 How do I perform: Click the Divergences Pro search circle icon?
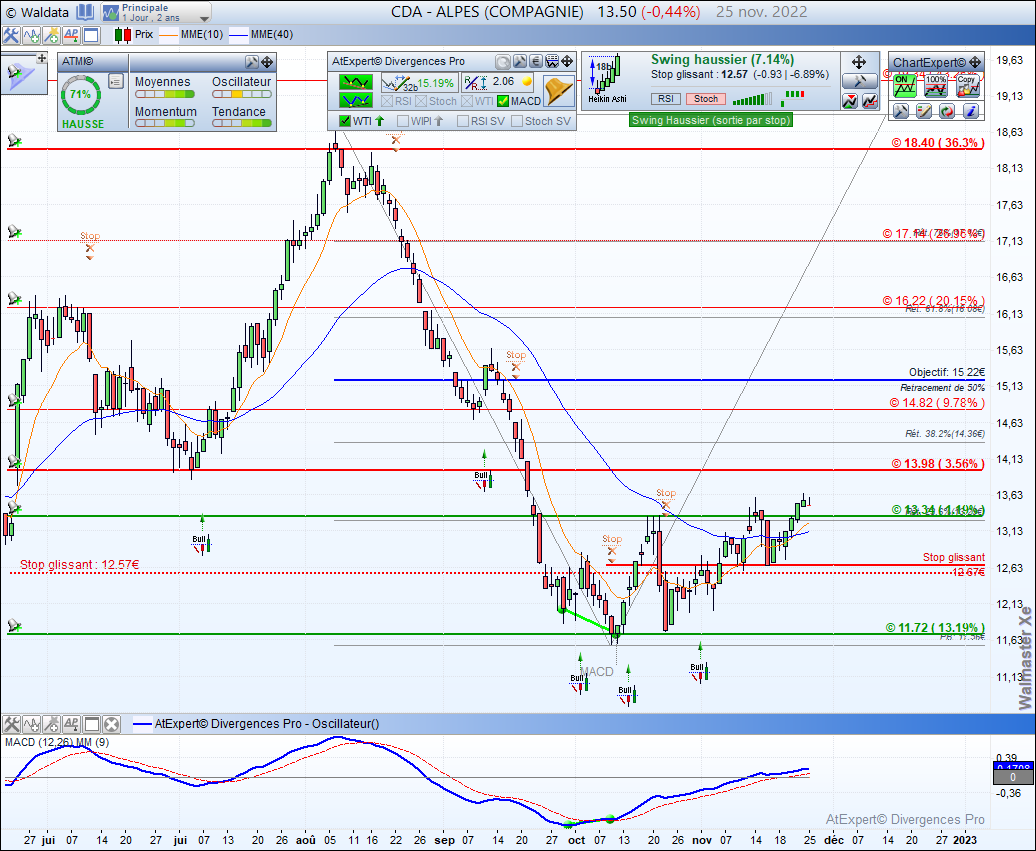tap(503, 62)
